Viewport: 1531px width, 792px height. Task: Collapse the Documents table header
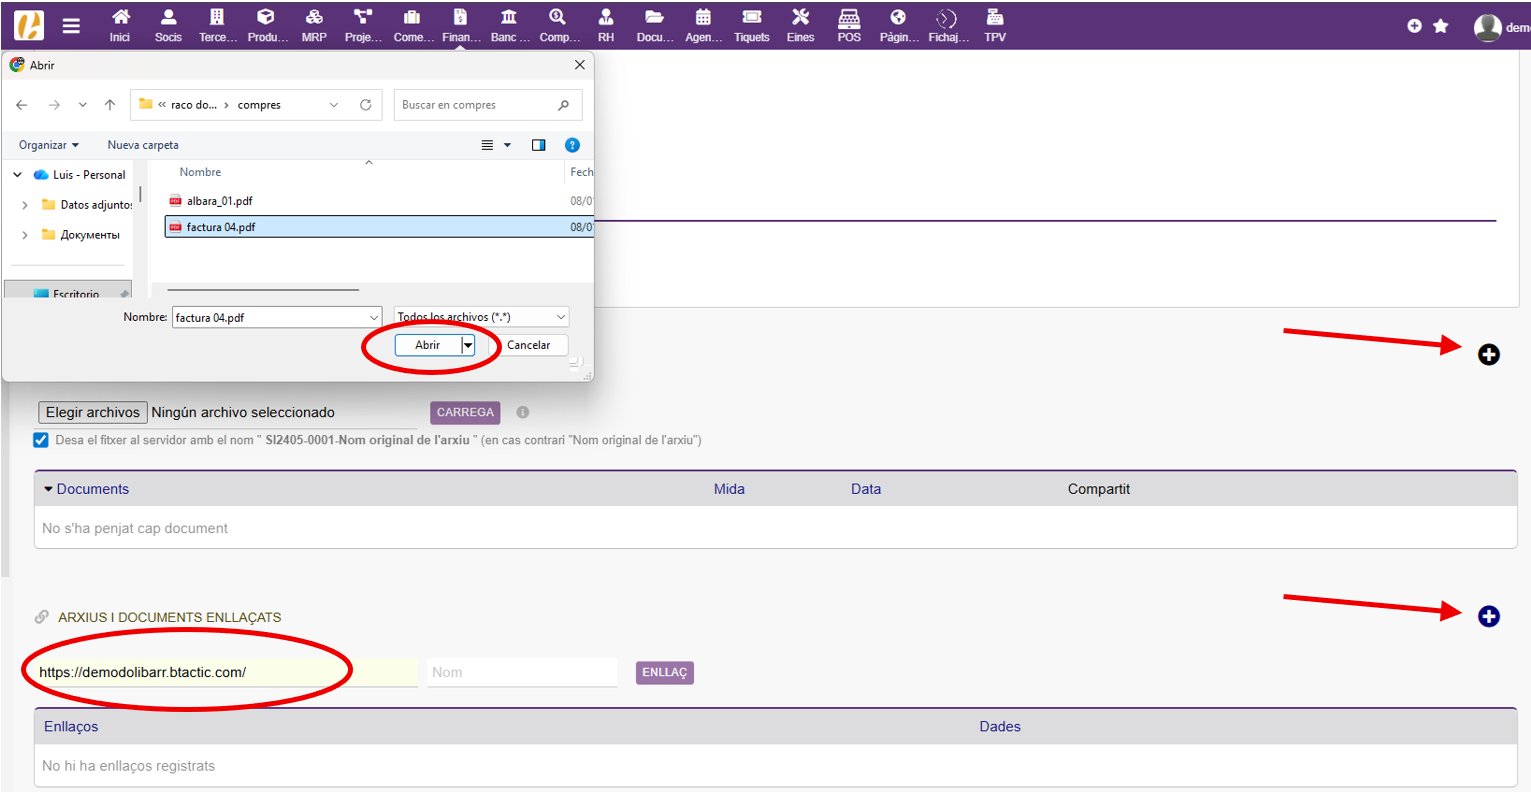pyautogui.click(x=48, y=489)
